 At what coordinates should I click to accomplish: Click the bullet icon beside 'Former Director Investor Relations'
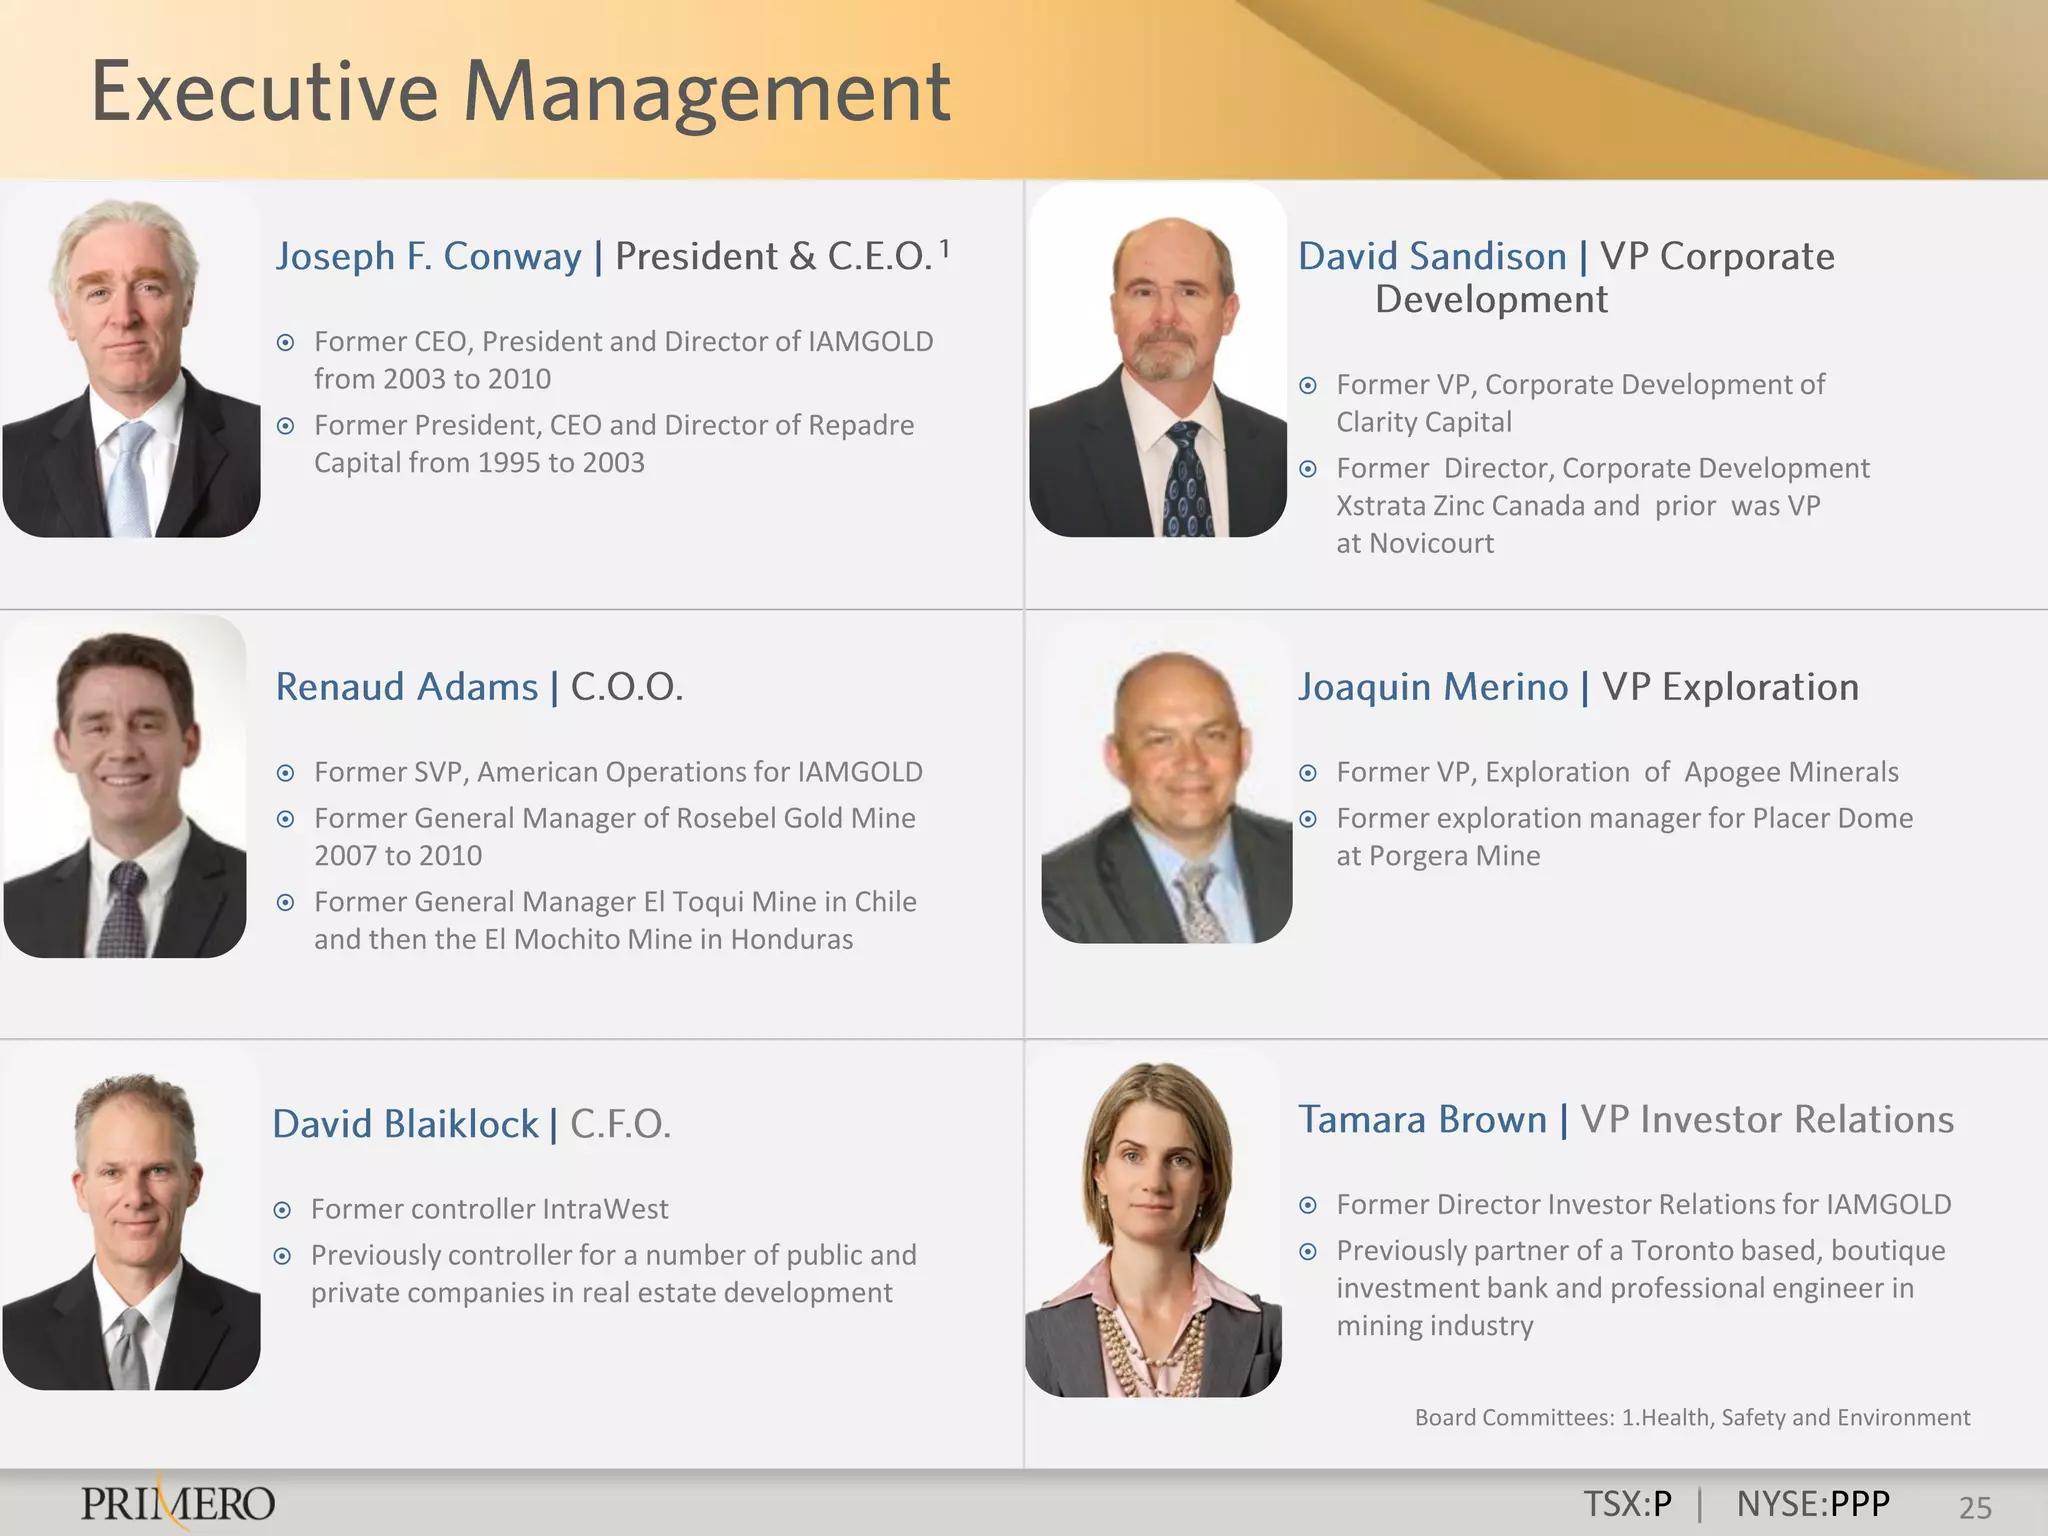pos(1308,1206)
